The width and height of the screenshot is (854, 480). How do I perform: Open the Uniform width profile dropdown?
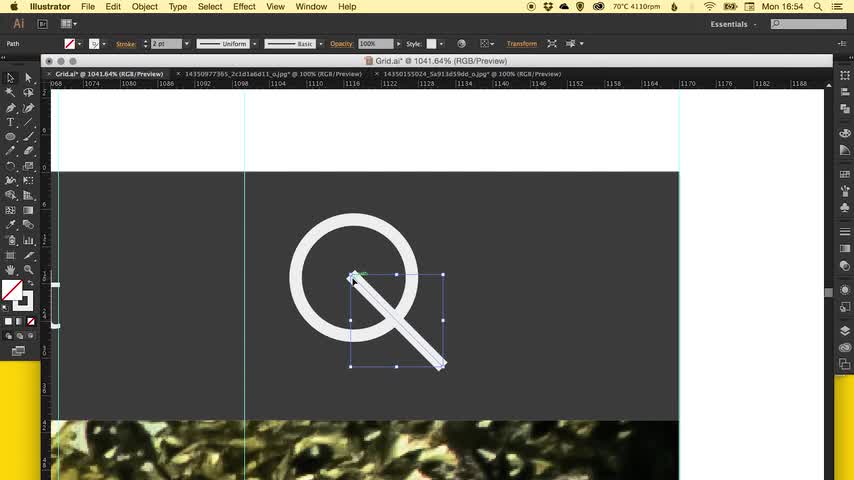tap(254, 44)
